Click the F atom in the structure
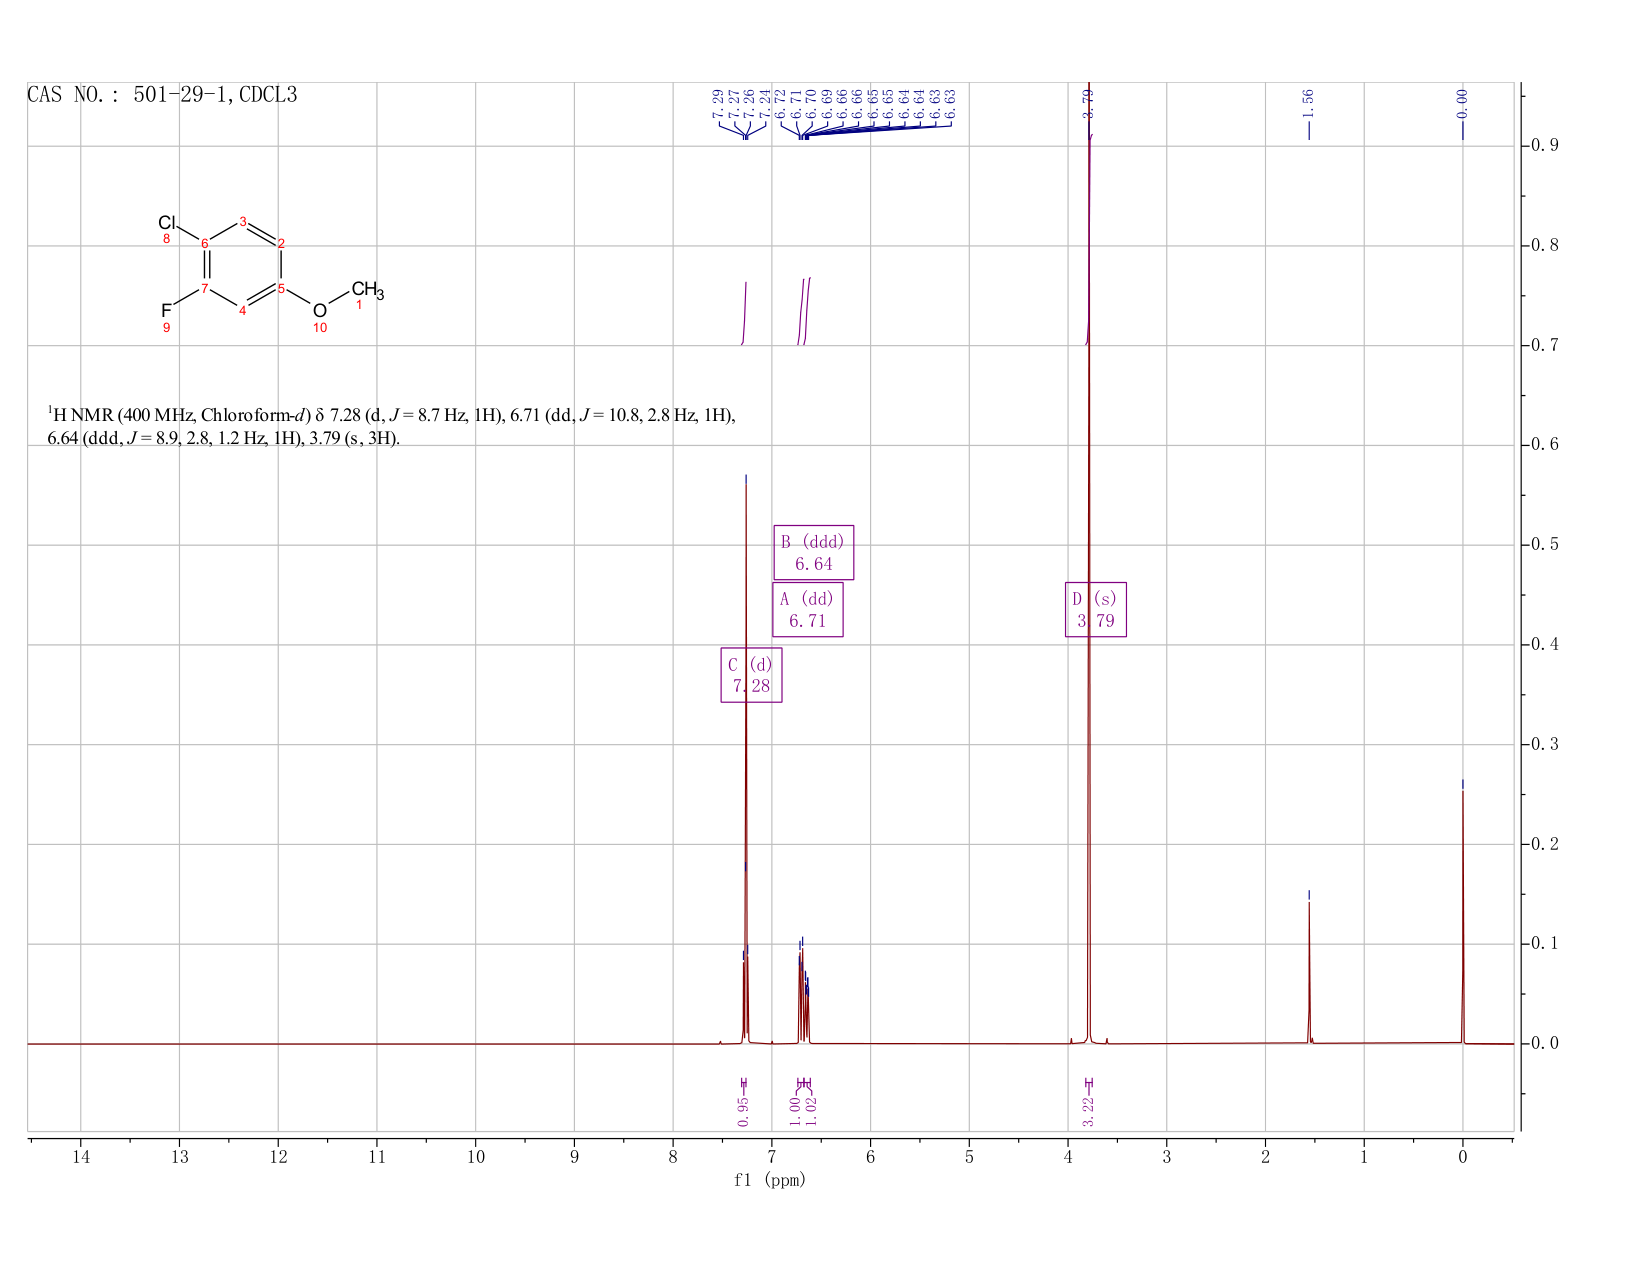Image resolution: width=1650 pixels, height=1275 pixels. 166,311
